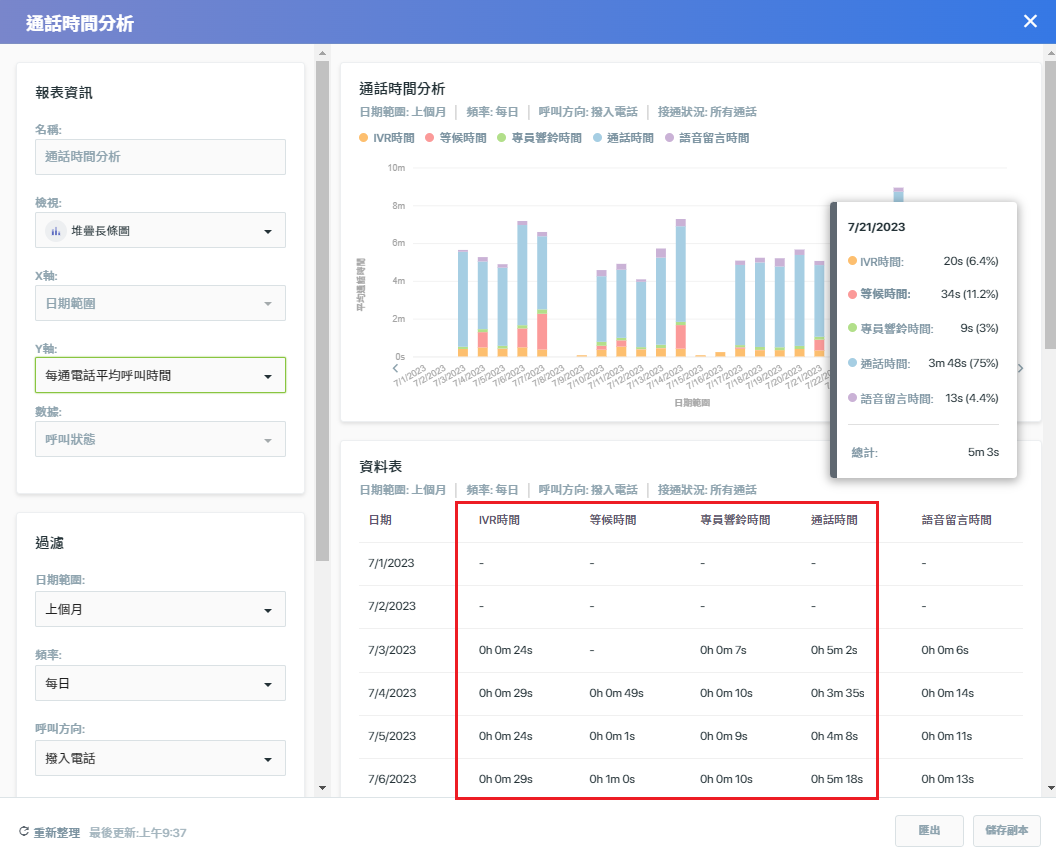Click the 0h 5m 18s talk time cell
Viewport: 1056px width, 864px height.
coord(836,779)
